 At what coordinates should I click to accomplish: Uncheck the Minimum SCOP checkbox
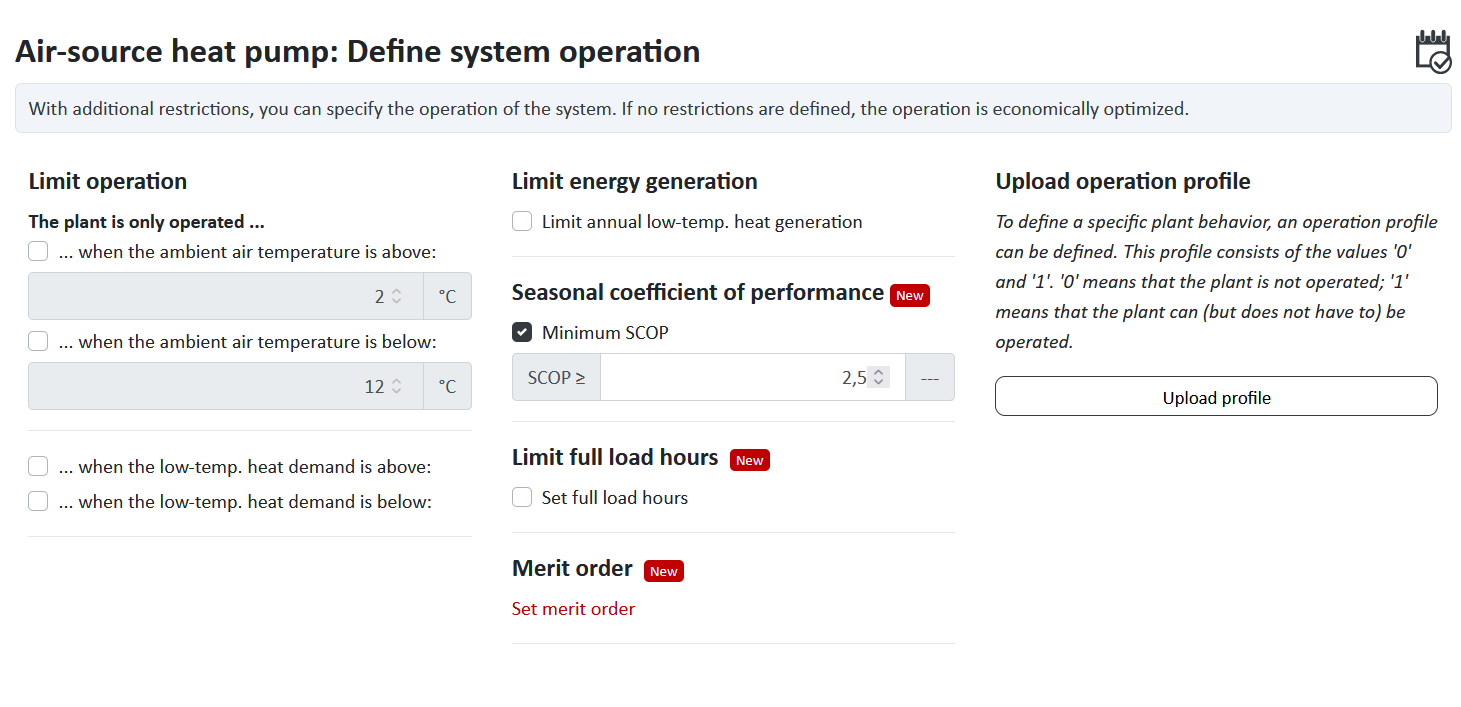pyautogui.click(x=522, y=332)
